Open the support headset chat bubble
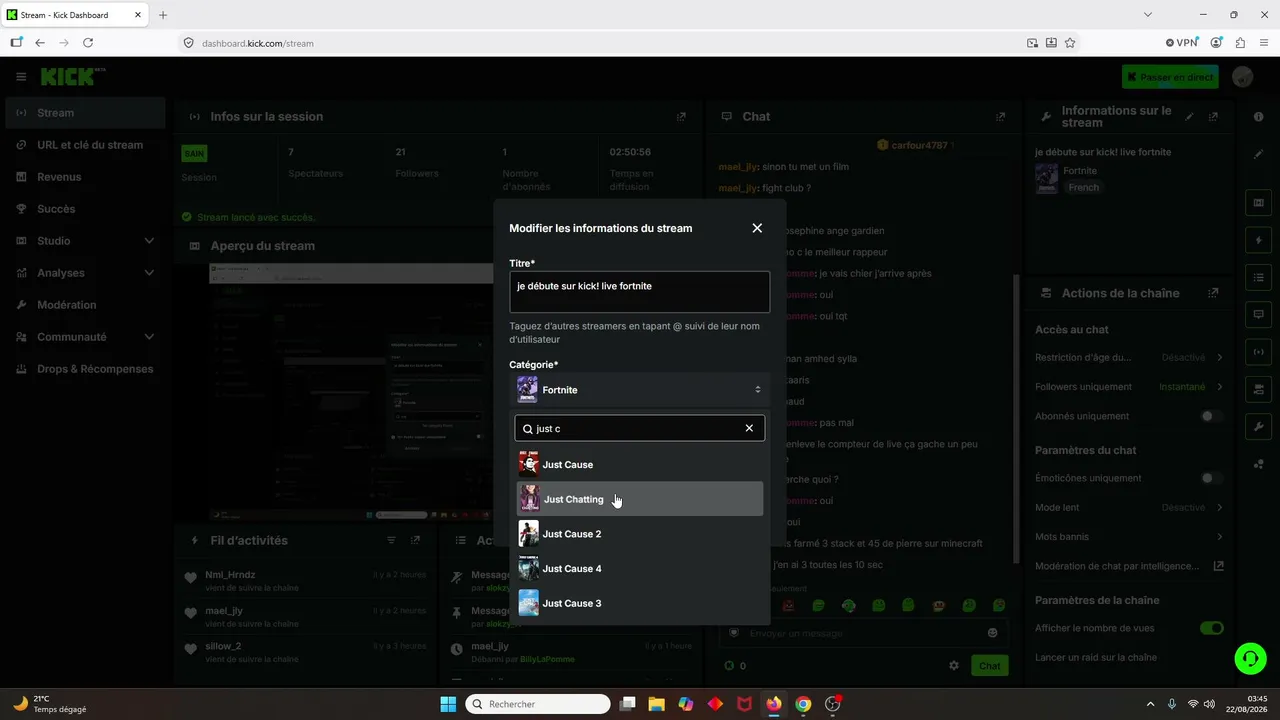 point(1250,658)
